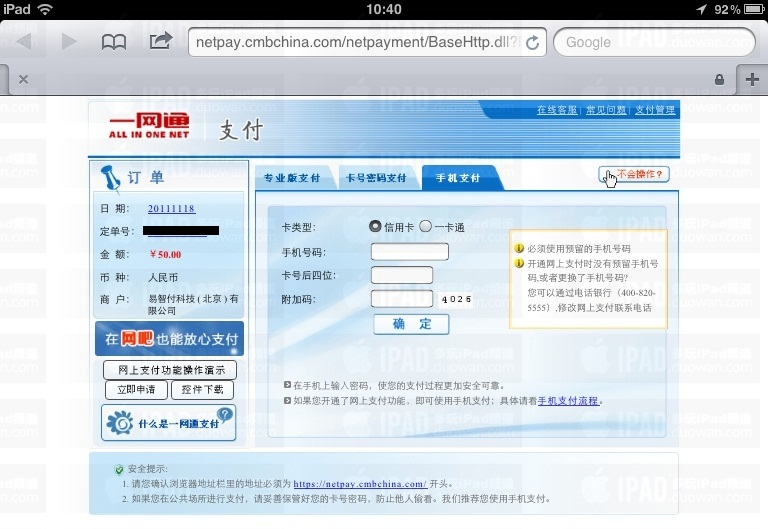768x529 pixels.
Task: Click the date link 20111118
Action: pyautogui.click(x=171, y=209)
